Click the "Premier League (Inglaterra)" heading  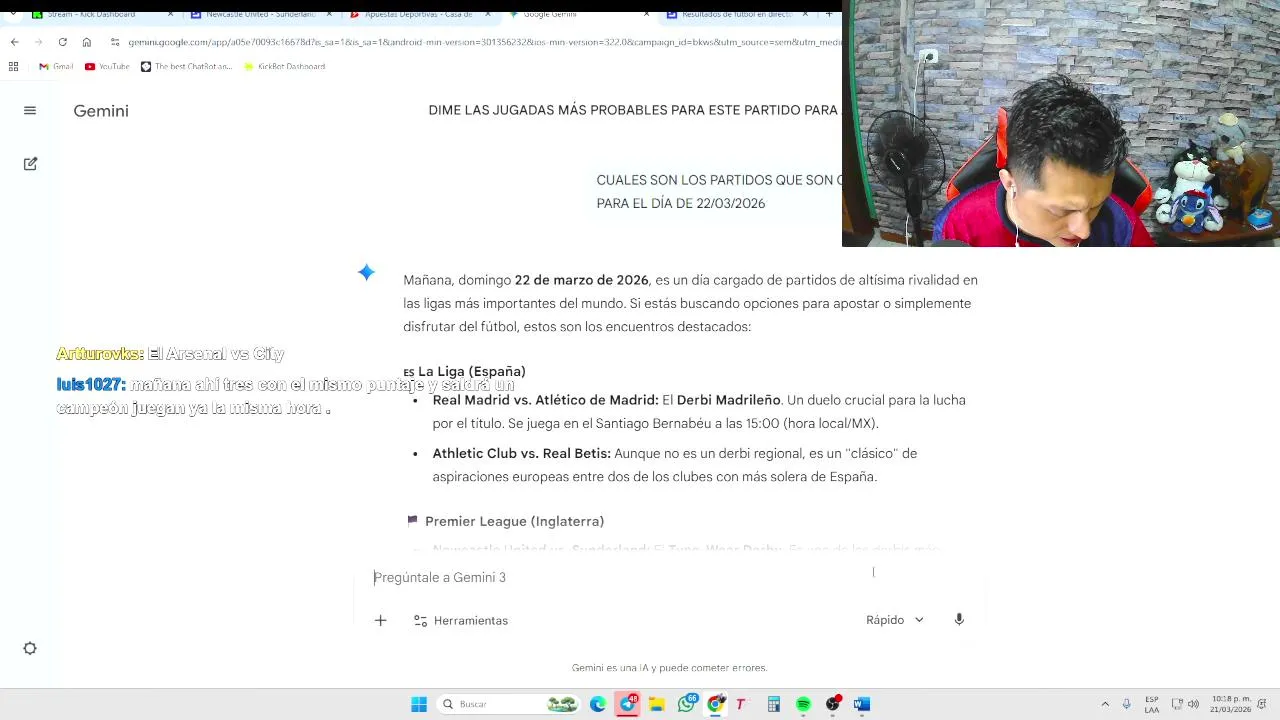pos(514,521)
